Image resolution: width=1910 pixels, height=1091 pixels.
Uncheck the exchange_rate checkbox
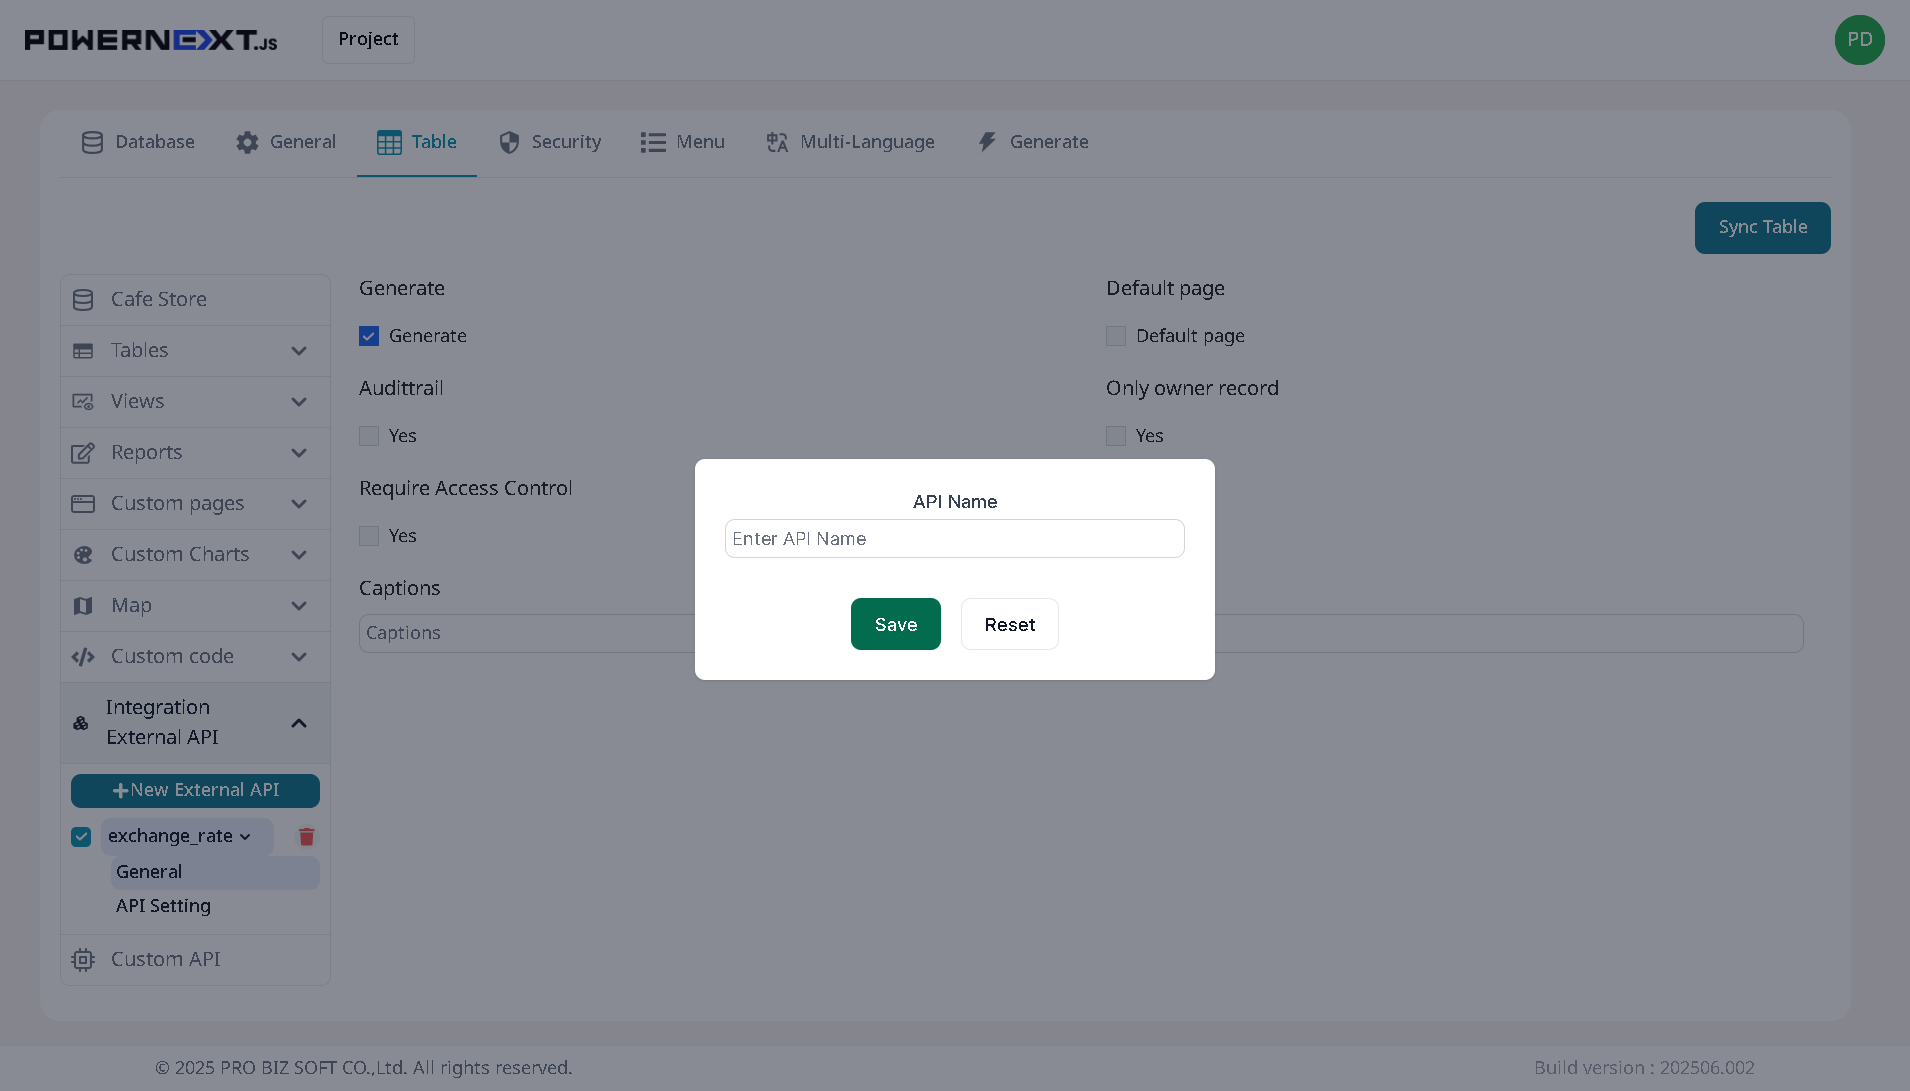click(81, 837)
